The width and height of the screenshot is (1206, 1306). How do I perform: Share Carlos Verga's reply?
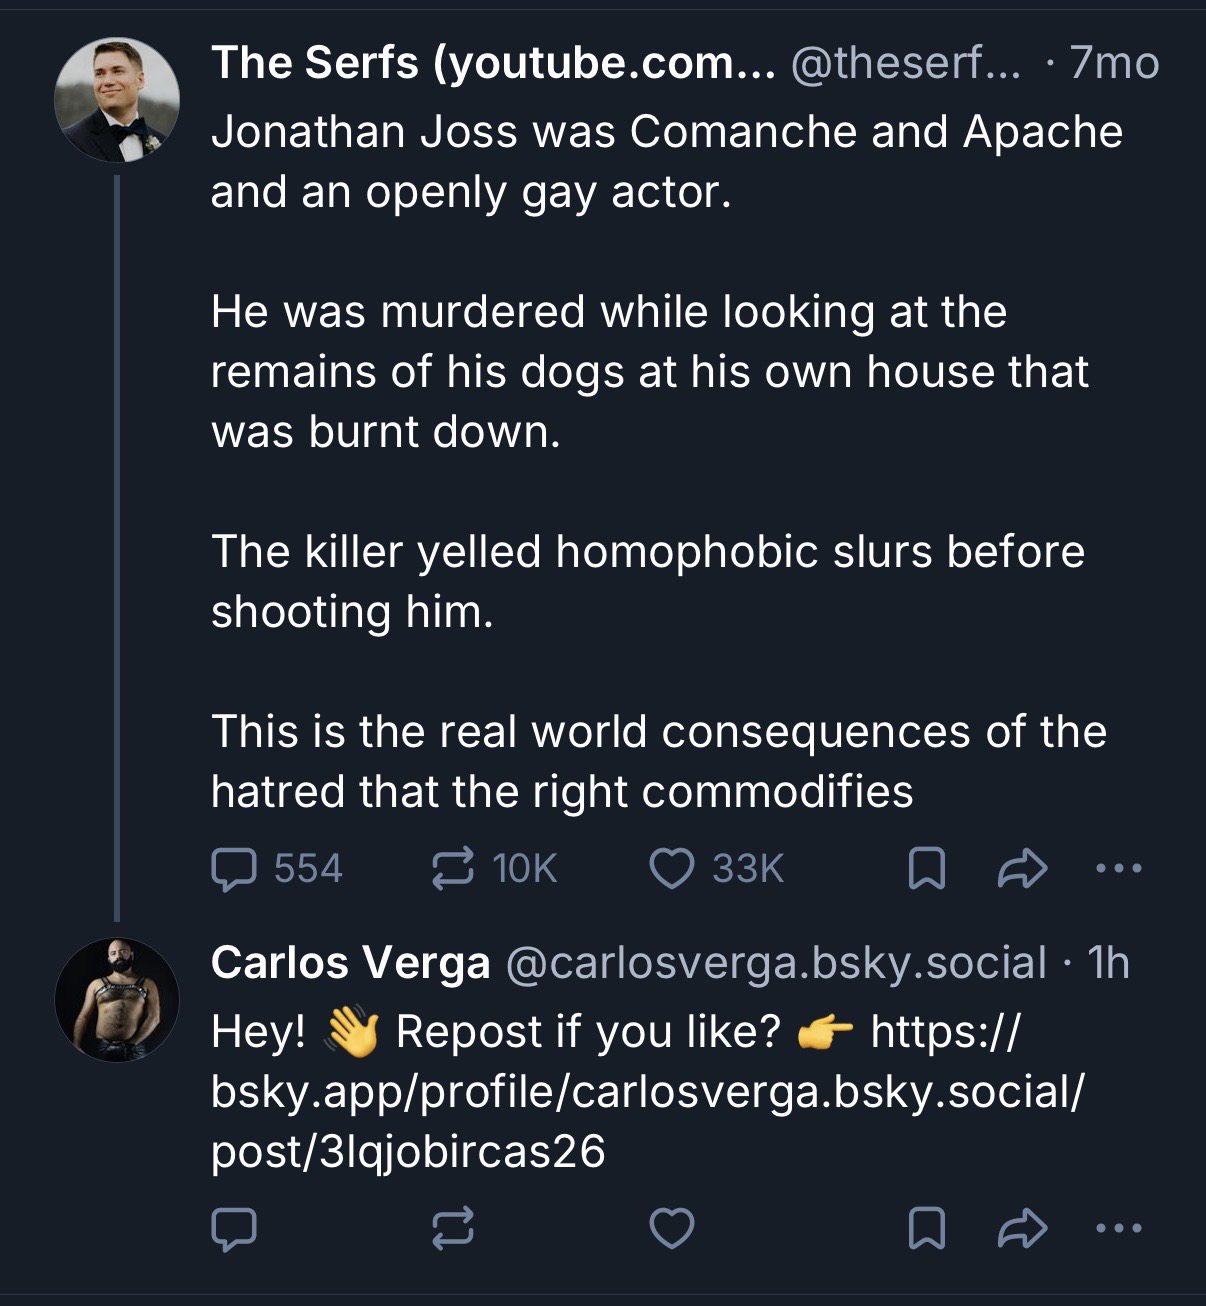[1022, 1230]
